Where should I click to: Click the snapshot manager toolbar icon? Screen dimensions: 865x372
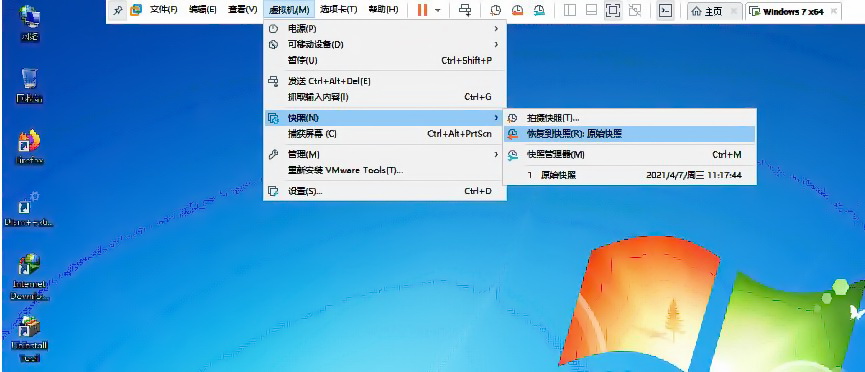coord(539,10)
